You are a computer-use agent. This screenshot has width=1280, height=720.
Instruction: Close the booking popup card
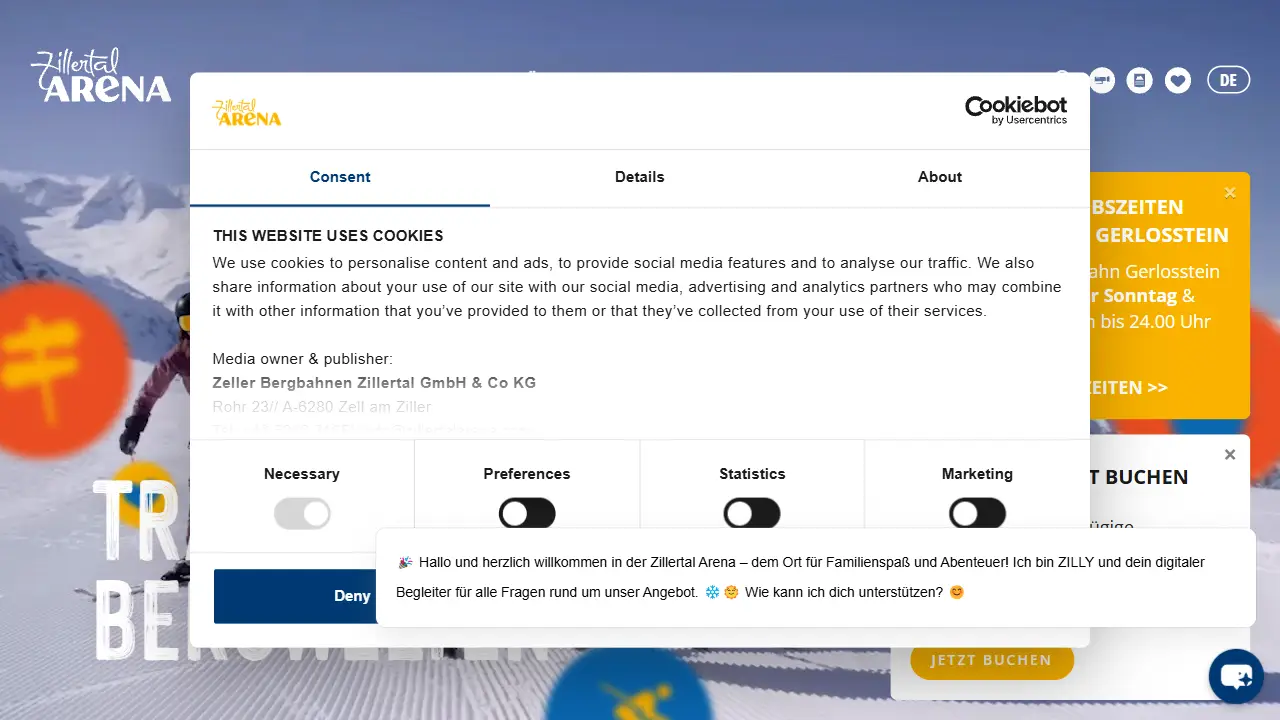coord(1230,455)
